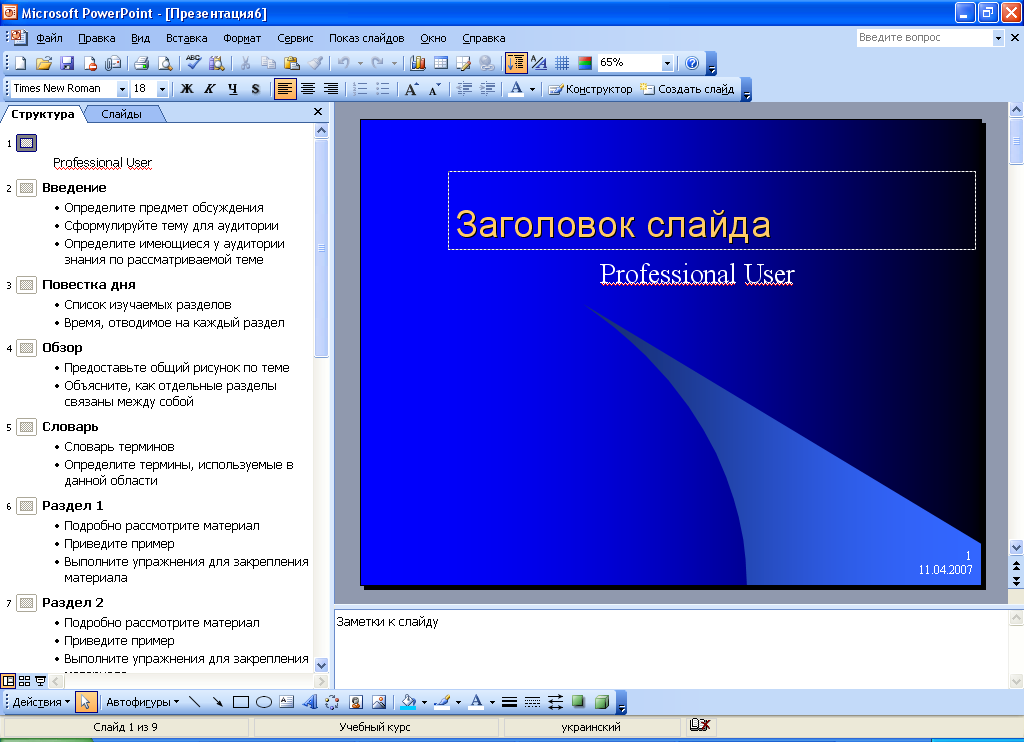Open the zoom 65% dropdown
This screenshot has height=742, width=1024.
(667, 63)
